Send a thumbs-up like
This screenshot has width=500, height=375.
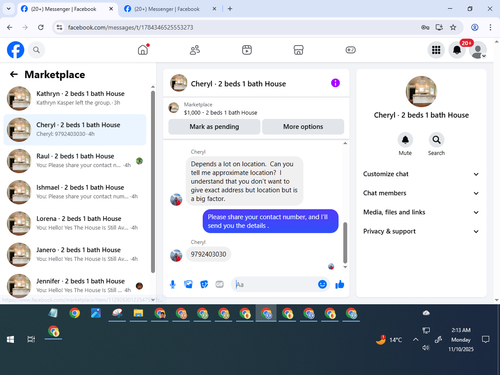pos(340,284)
